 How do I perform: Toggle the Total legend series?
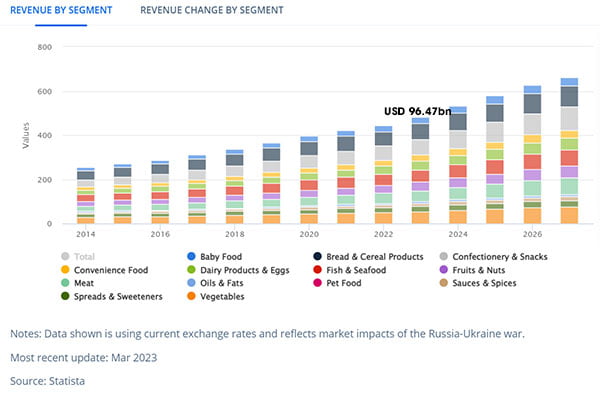pos(78,256)
